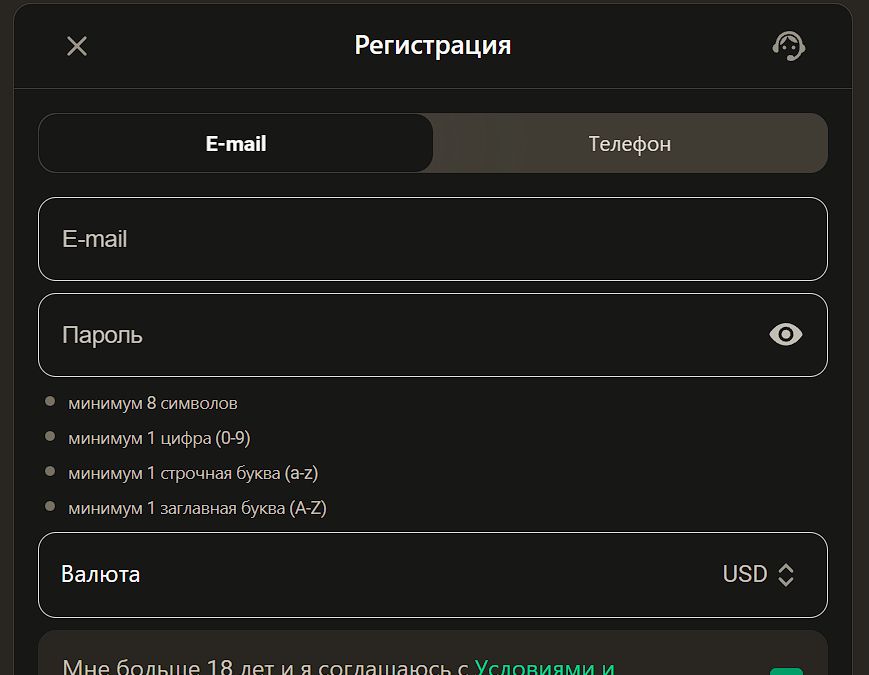Click the eye icon in password field
This screenshot has height=675, width=869.
[x=785, y=334]
